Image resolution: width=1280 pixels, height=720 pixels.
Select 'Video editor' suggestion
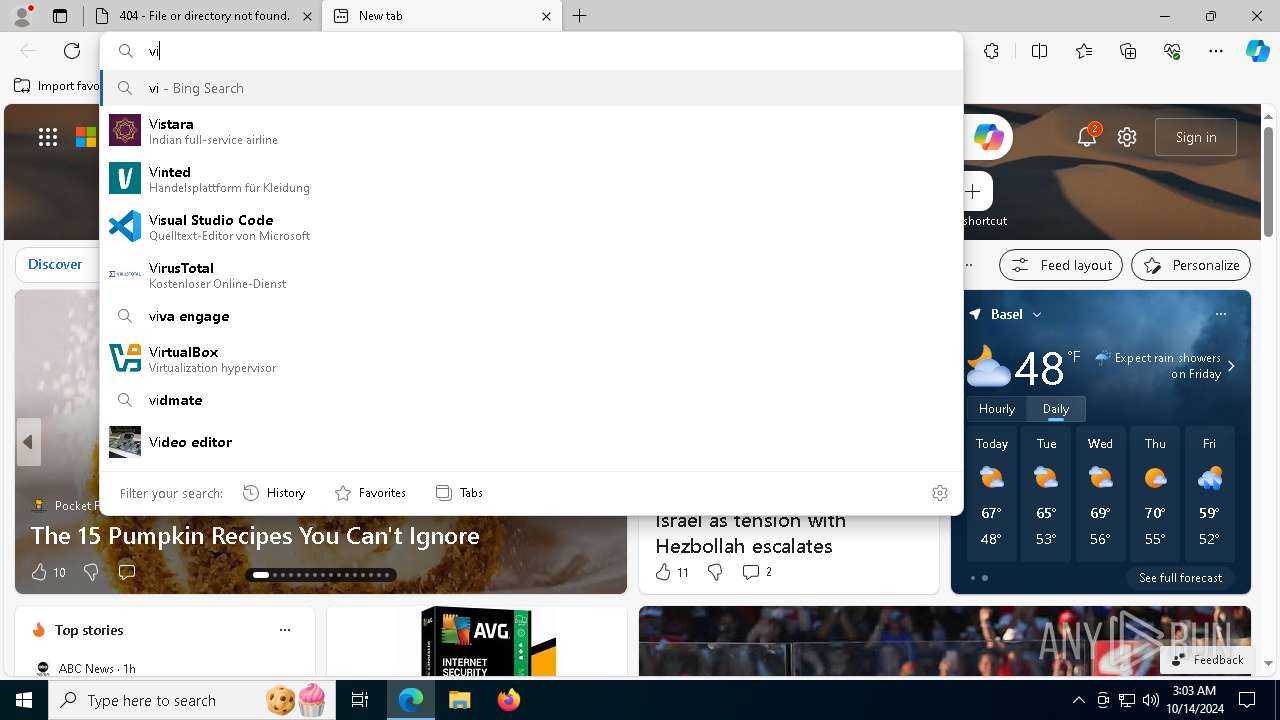(532, 442)
